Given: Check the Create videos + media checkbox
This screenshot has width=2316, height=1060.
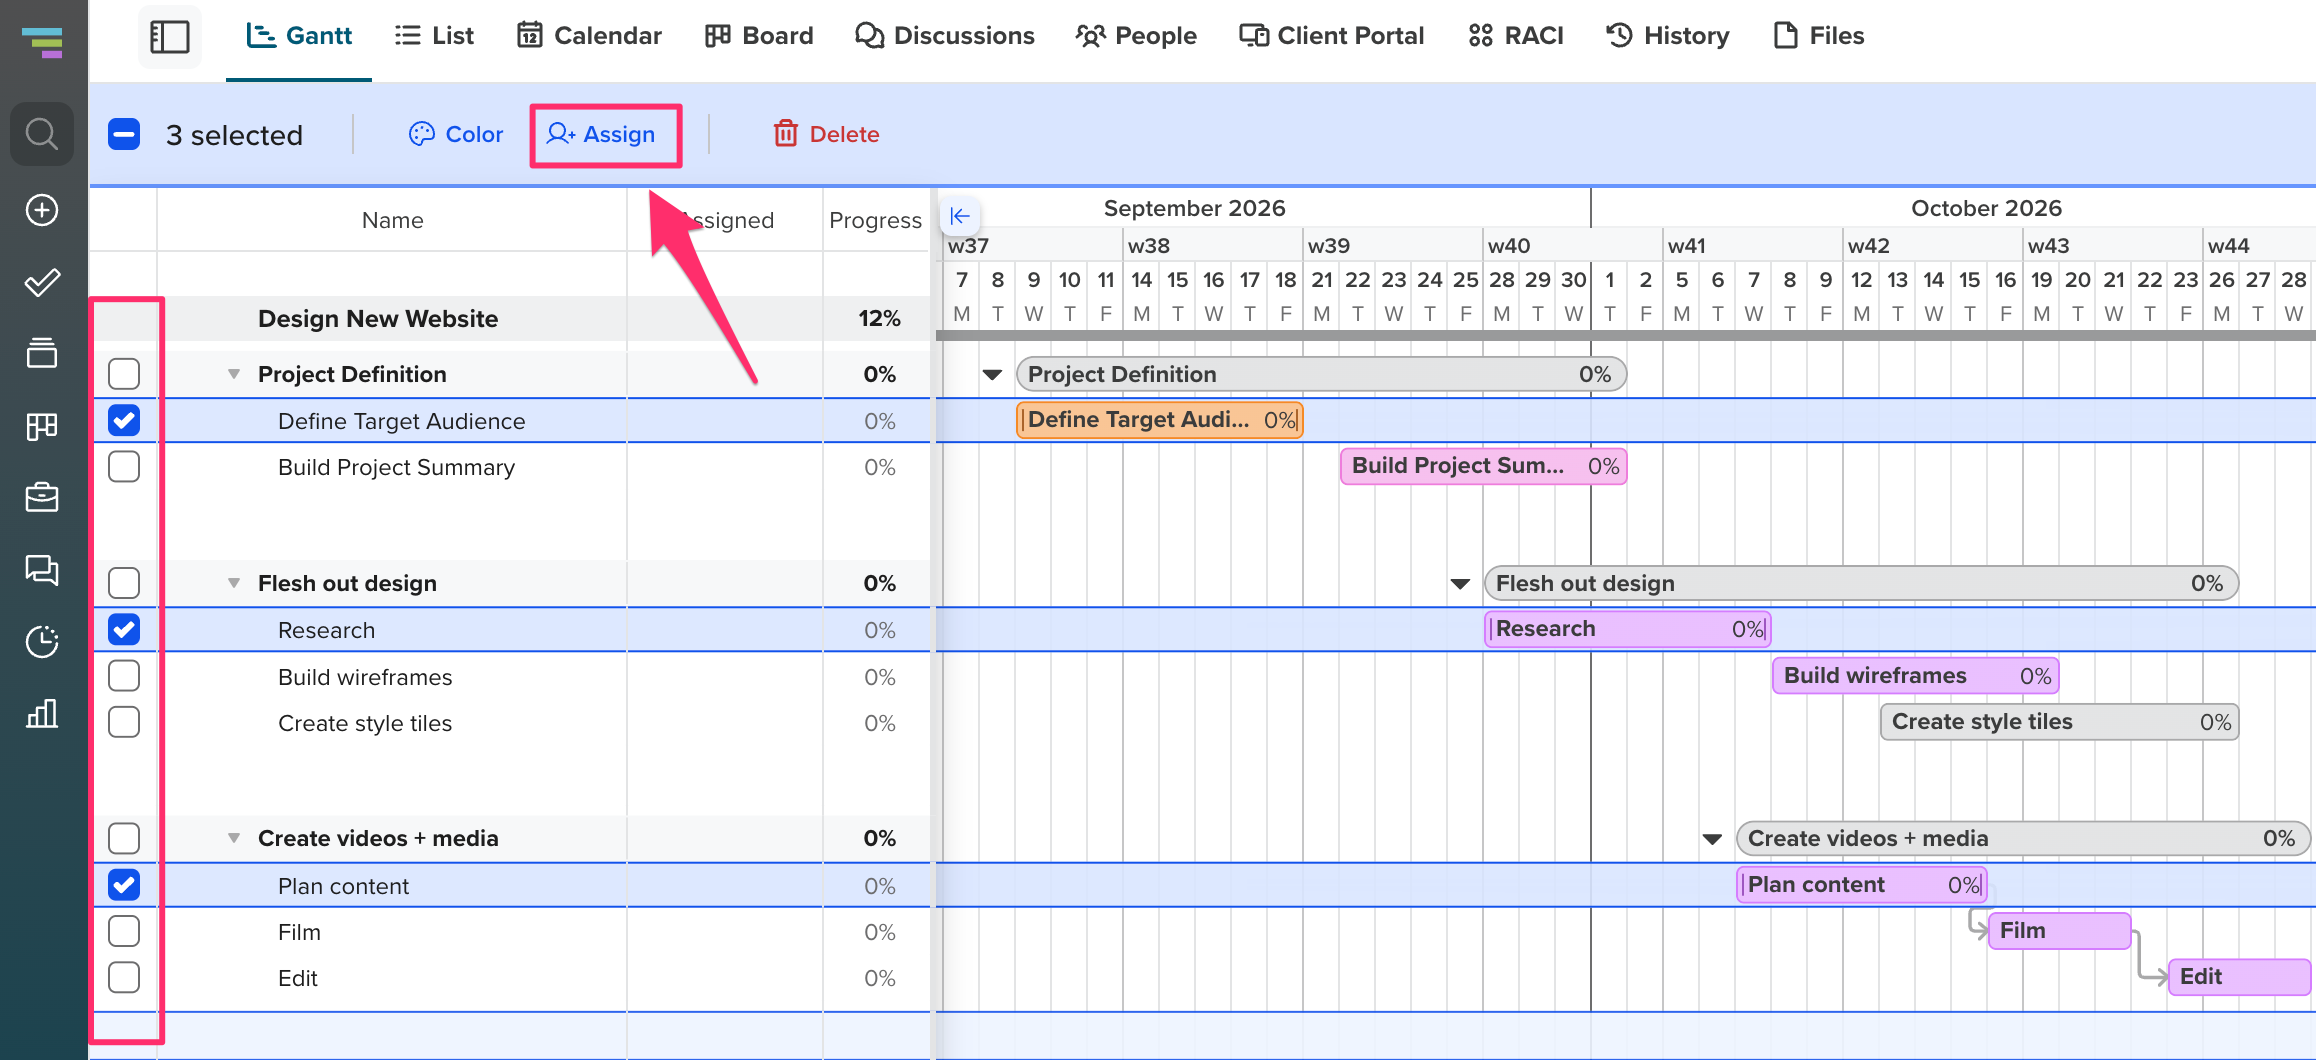Looking at the screenshot, I should pos(124,838).
